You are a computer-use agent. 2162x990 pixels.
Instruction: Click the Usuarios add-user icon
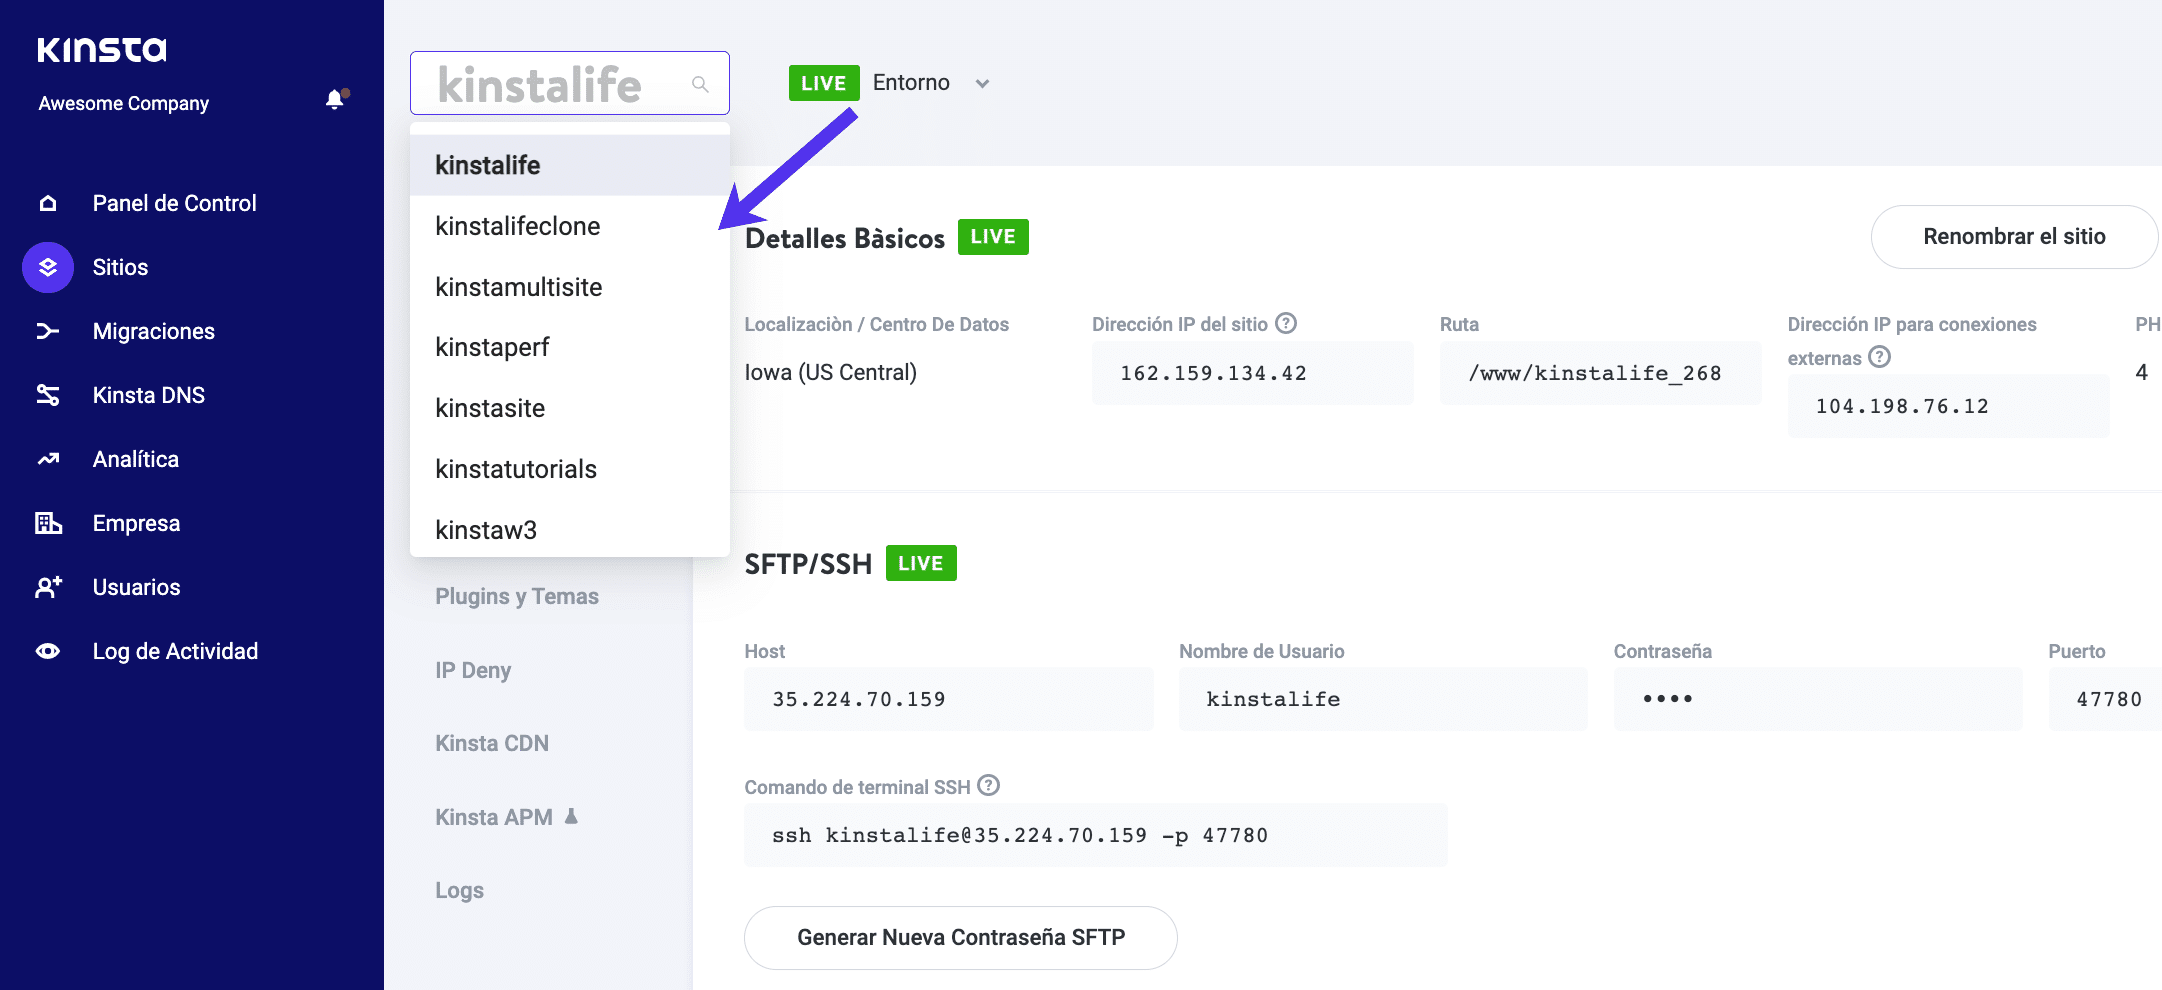48,588
